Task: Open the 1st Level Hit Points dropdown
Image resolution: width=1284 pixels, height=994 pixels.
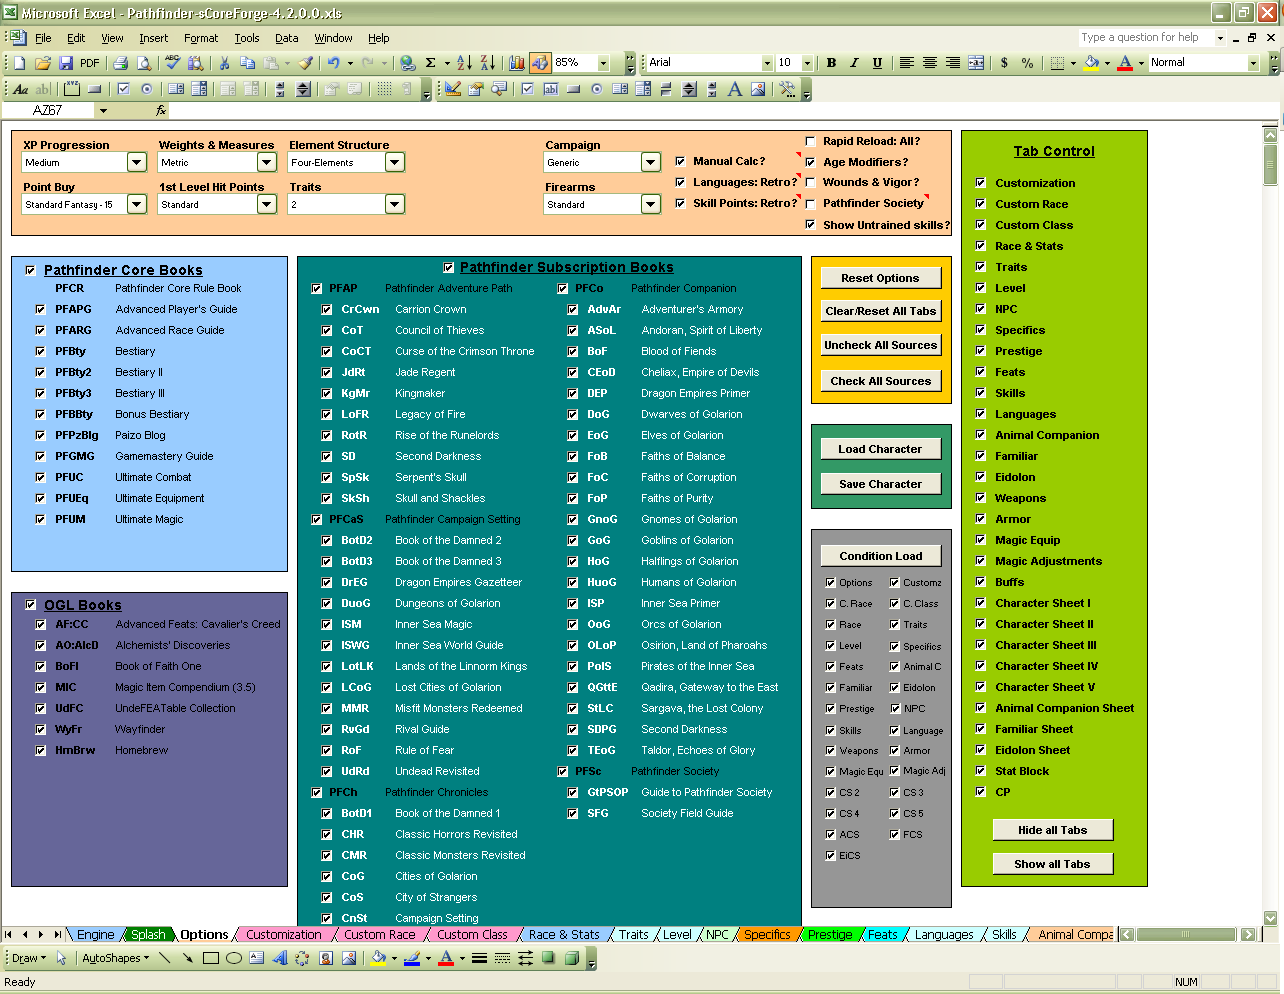Action: point(267,204)
